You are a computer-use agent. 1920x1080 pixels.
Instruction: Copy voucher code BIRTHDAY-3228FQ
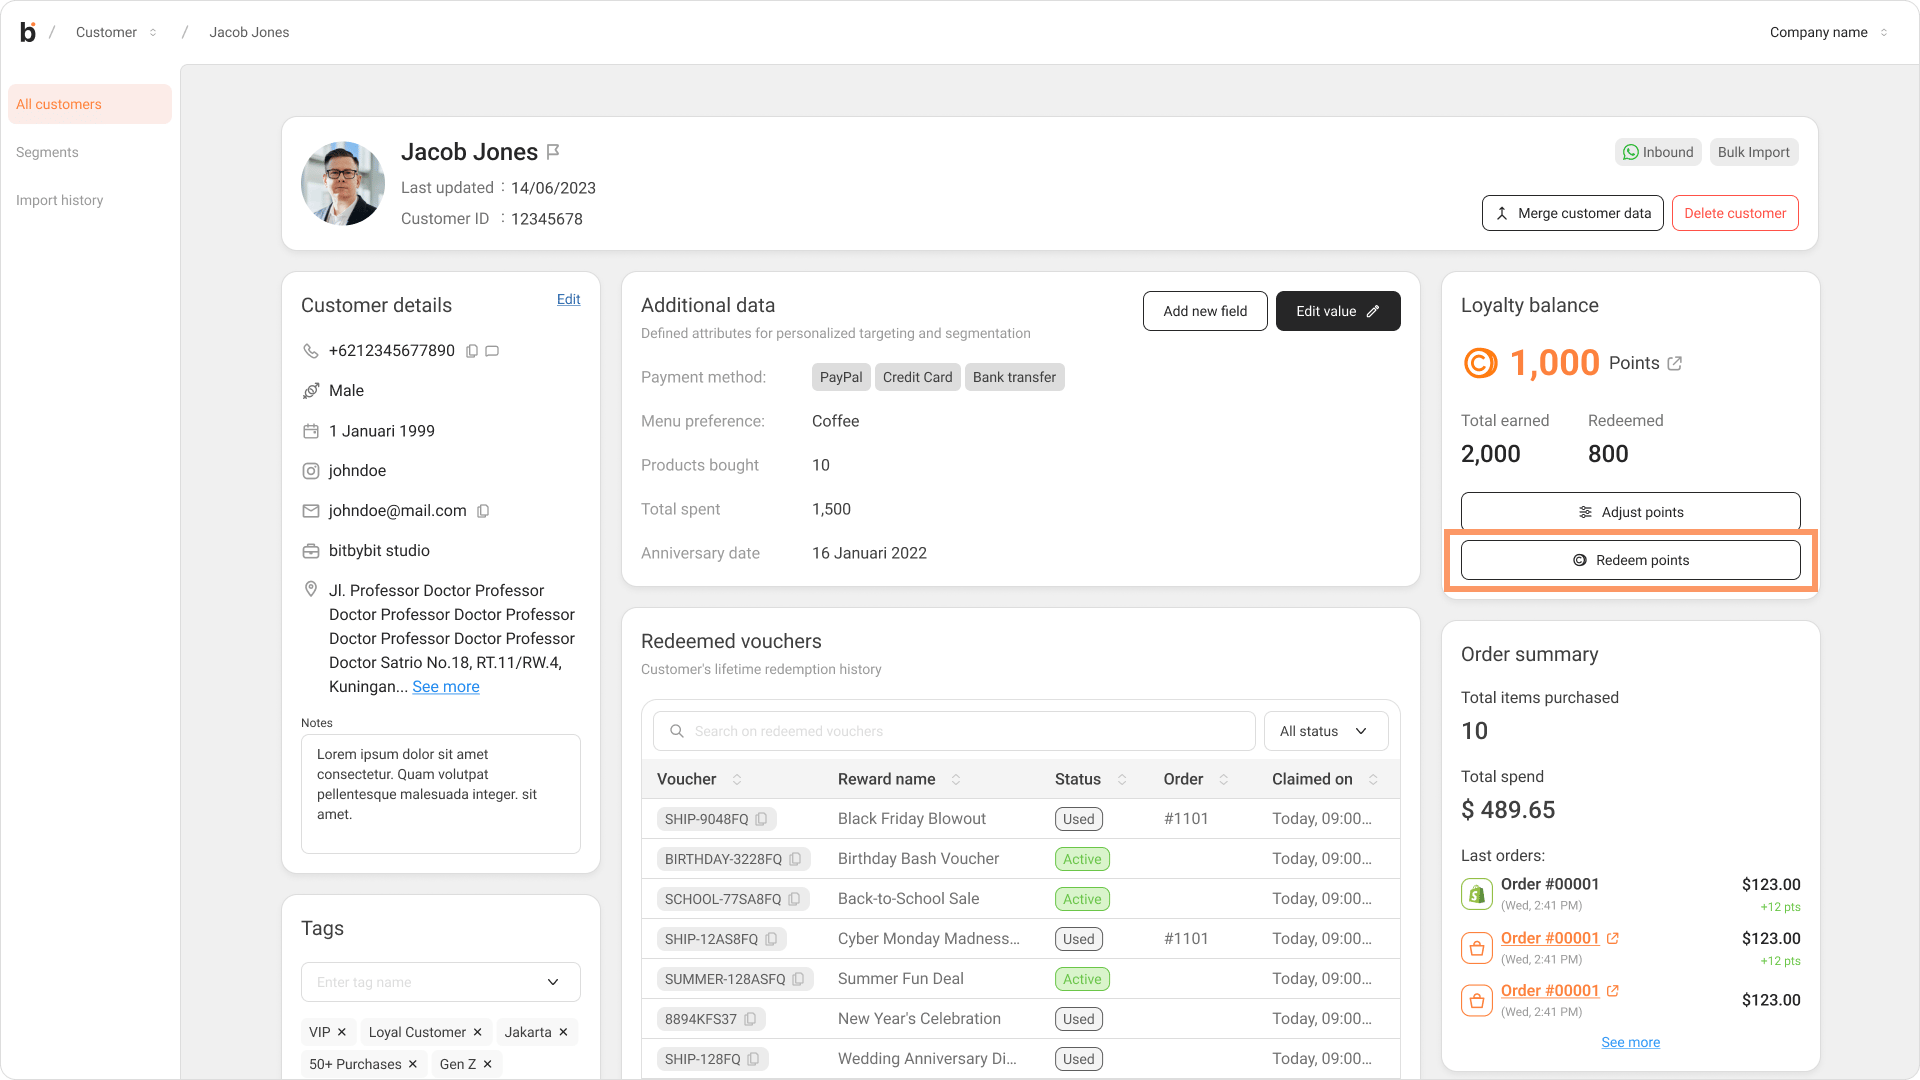[795, 859]
